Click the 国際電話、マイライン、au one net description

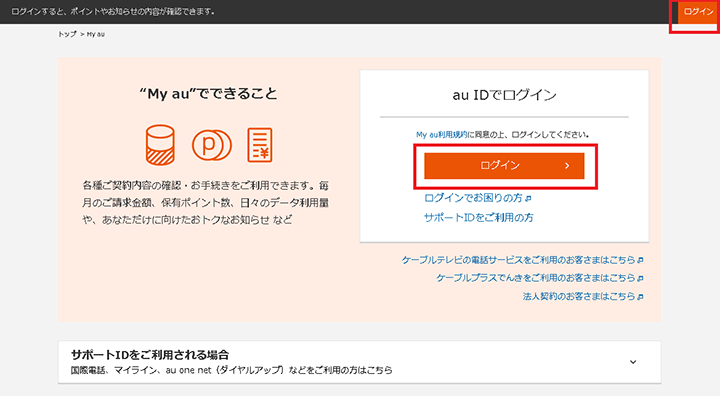(x=231, y=370)
